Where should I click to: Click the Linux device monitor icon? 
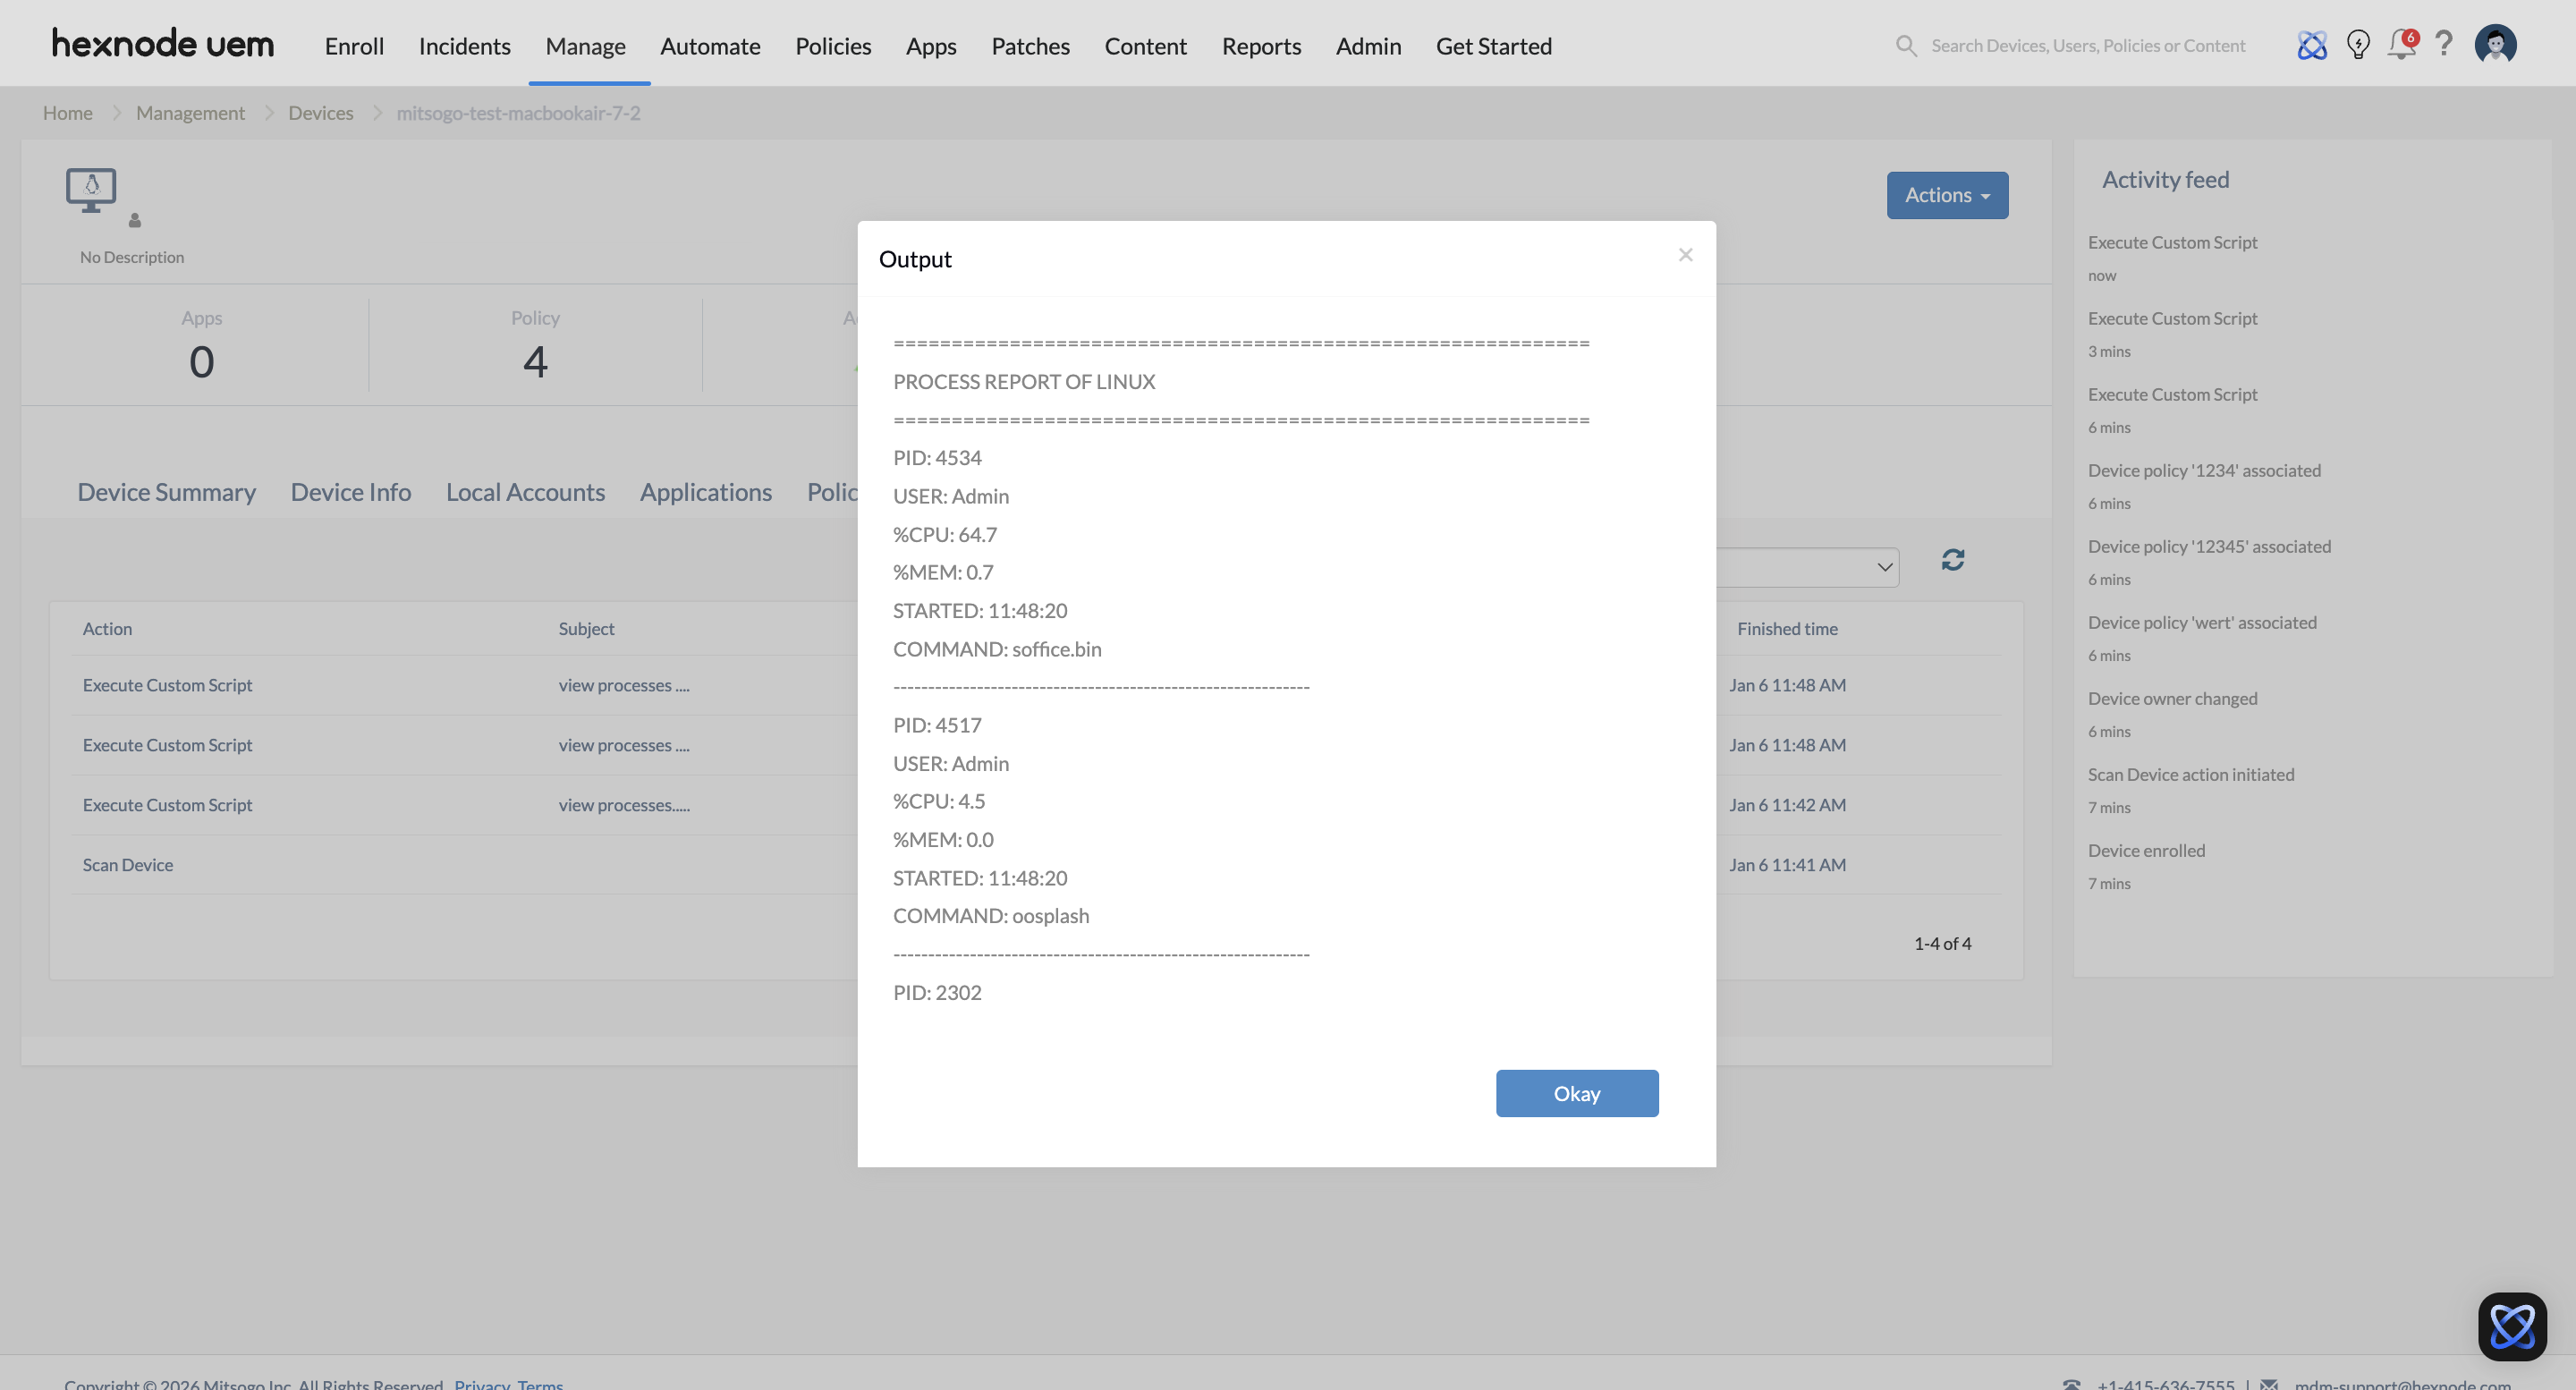91,189
